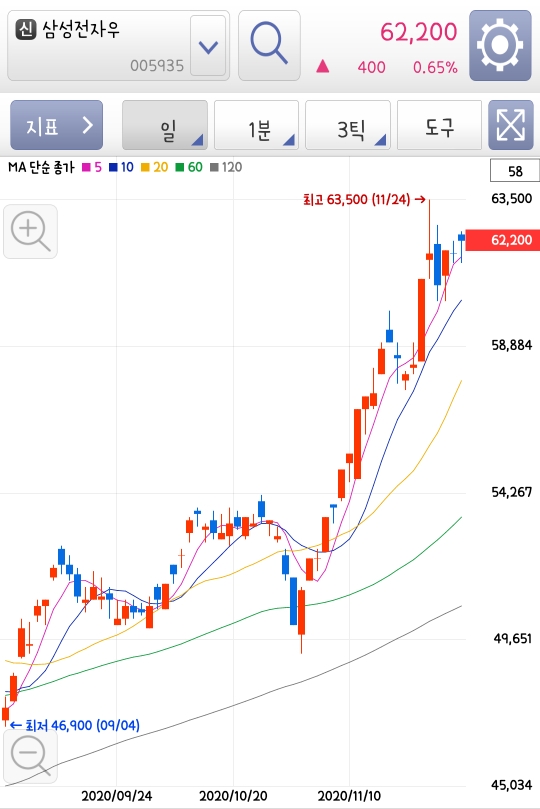Click the 45,034 price axis label
Image resolution: width=540 pixels, height=809 pixels.
pos(512,785)
